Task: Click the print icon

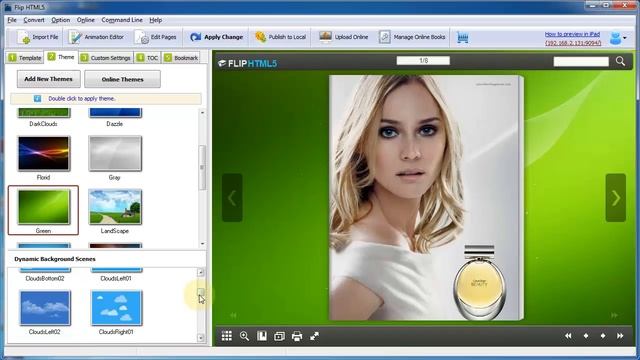Action: (x=297, y=336)
